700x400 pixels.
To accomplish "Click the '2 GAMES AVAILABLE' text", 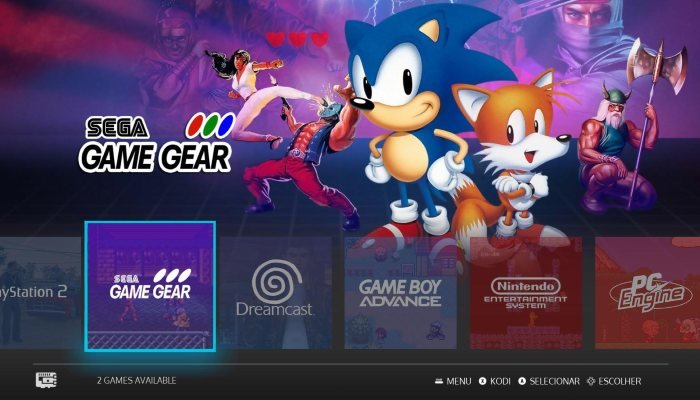I will (x=137, y=380).
